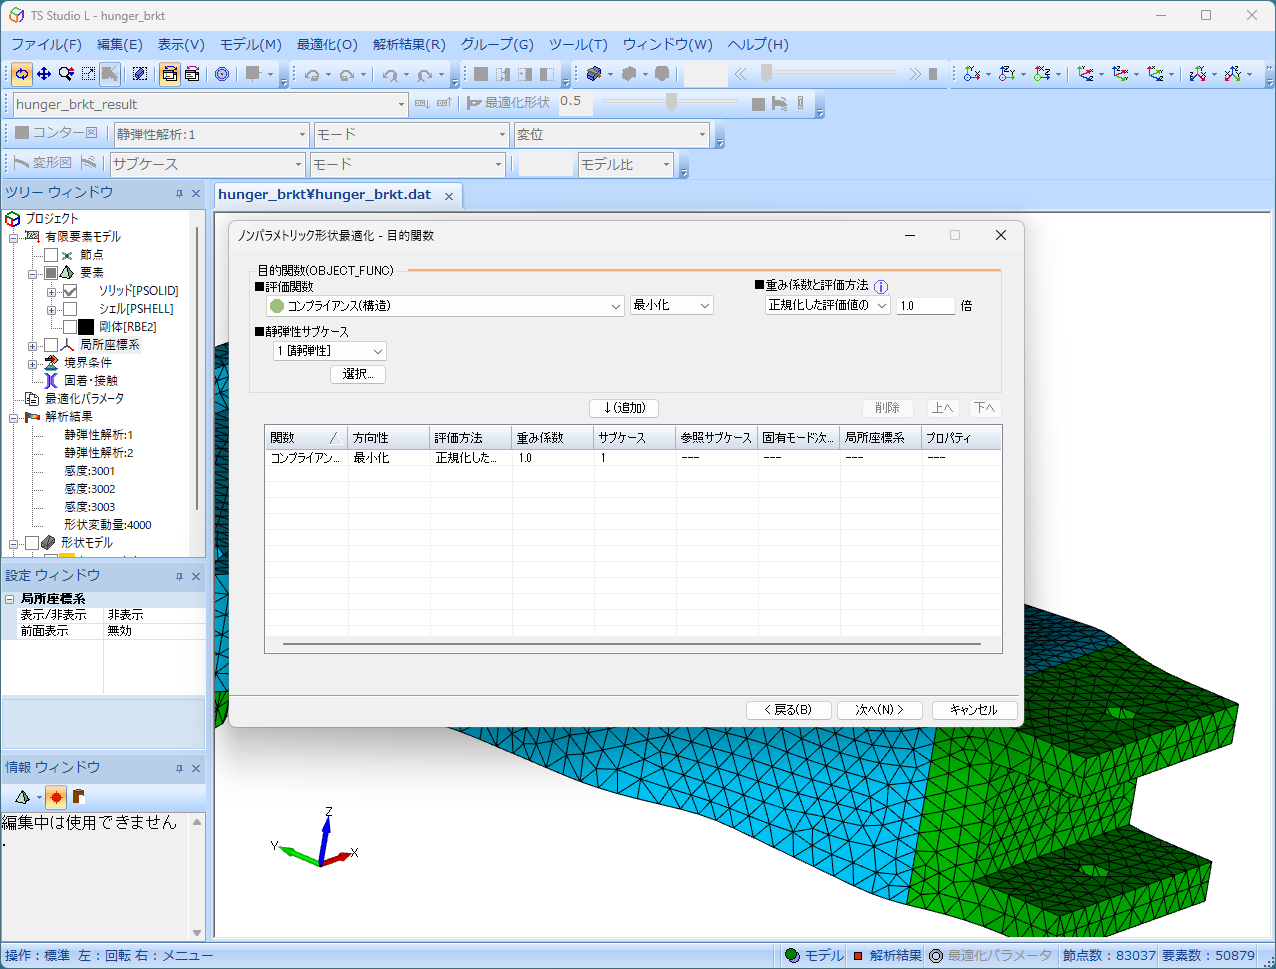Image resolution: width=1276 pixels, height=969 pixels.
Task: Click the fit-to-window dashed box icon
Action: click(x=88, y=74)
